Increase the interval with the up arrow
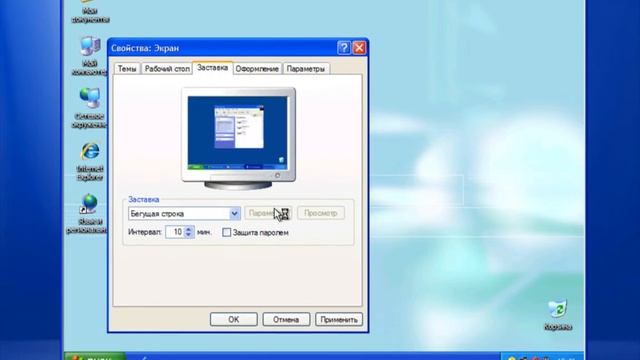The width and height of the screenshot is (640, 360). coord(189,229)
